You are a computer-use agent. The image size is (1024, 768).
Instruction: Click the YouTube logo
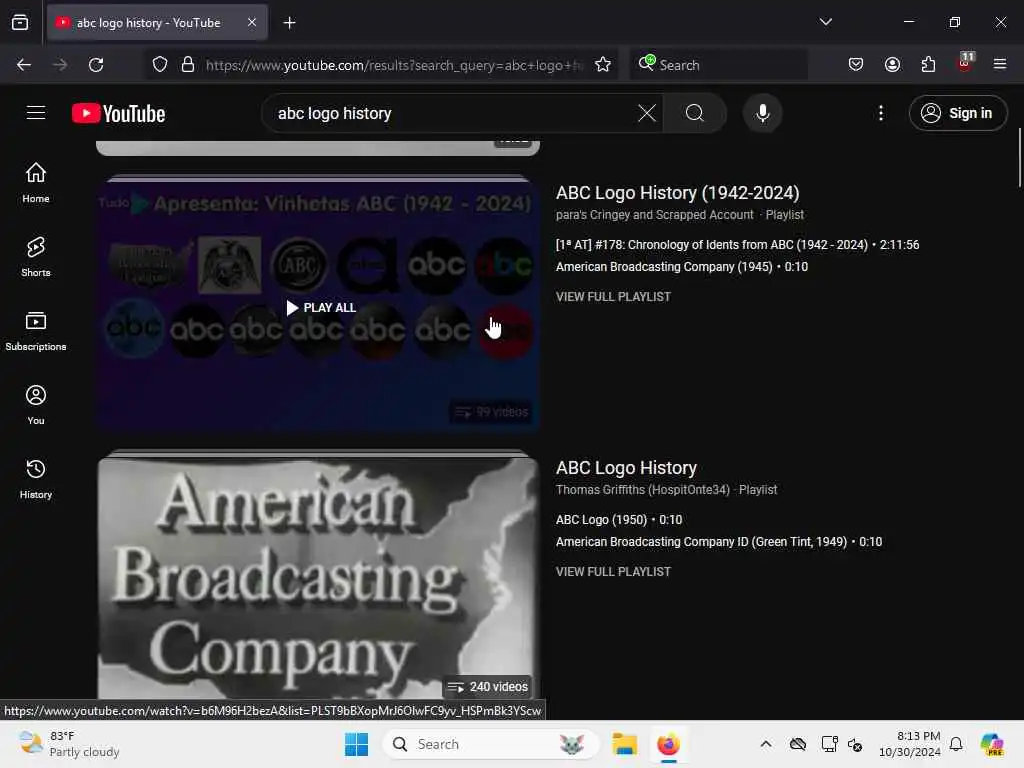point(118,113)
